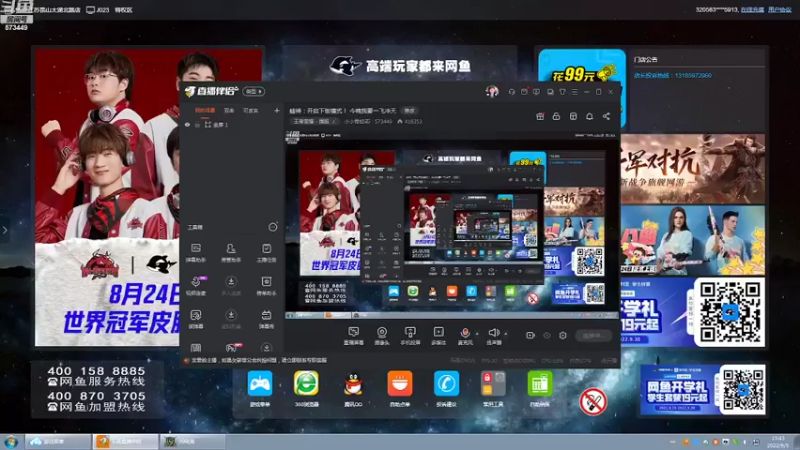Click the first tool in third toolbox row
Viewport: 800px width, 450px height.
click(x=196, y=319)
